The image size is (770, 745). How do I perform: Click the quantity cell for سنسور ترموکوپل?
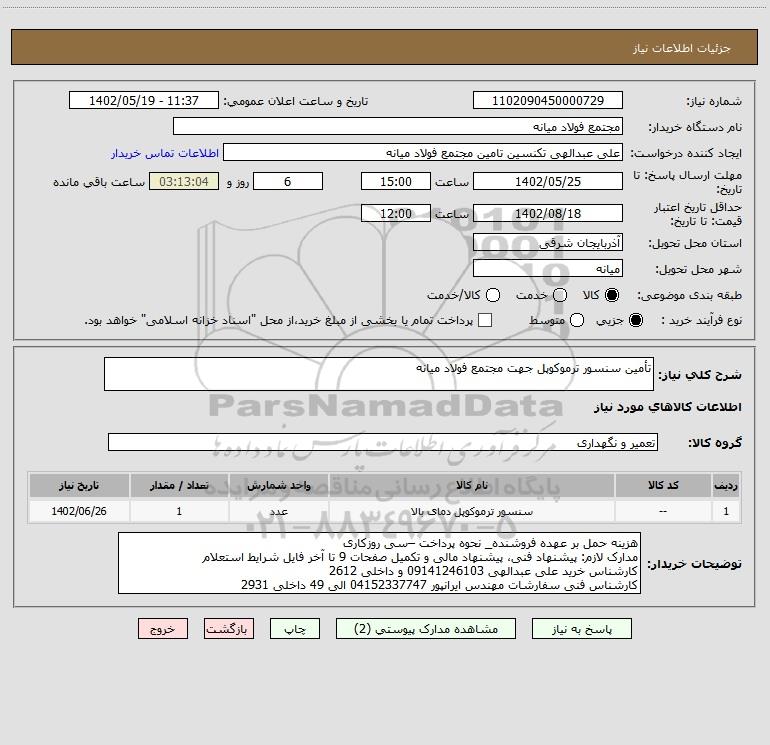(x=179, y=511)
